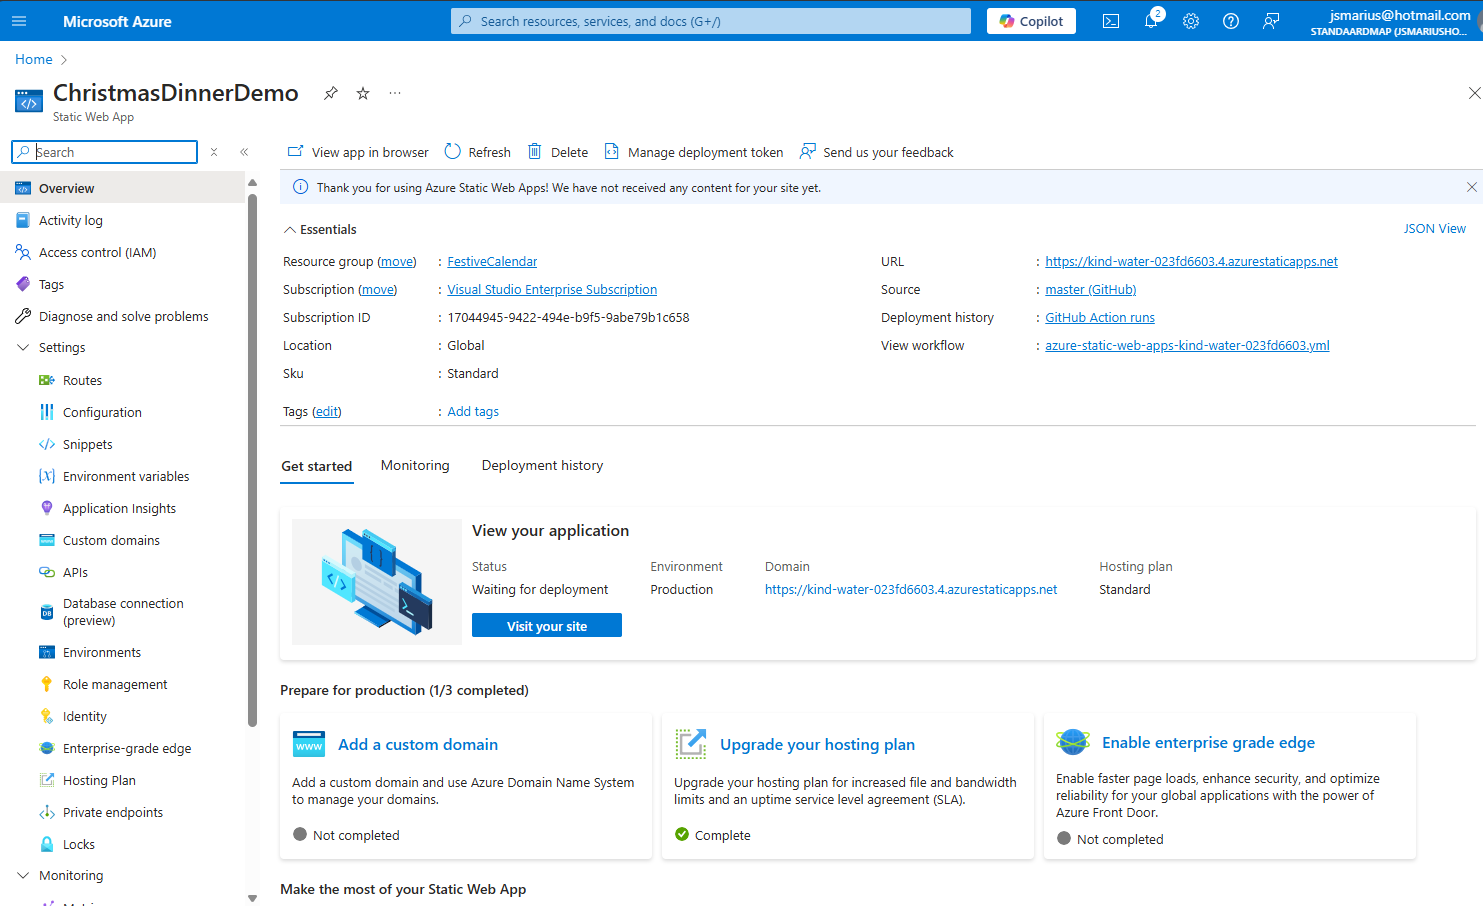Open the FestiveCalendar resource group link

[492, 262]
